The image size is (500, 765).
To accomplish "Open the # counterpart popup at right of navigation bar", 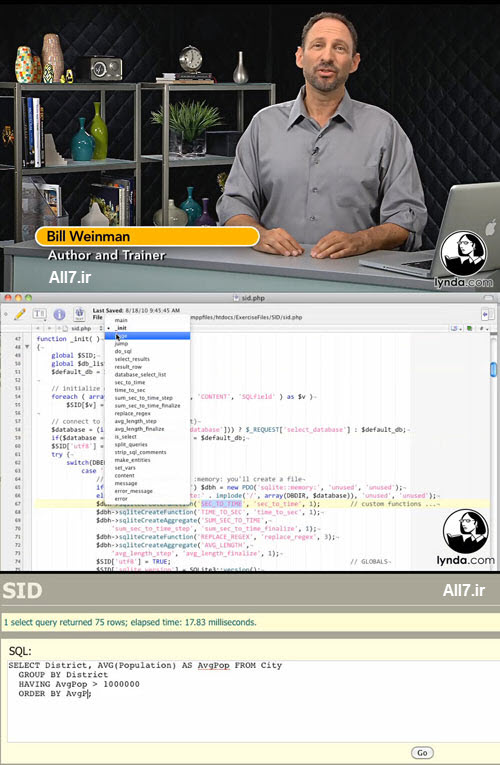I will pyautogui.click(x=483, y=328).
